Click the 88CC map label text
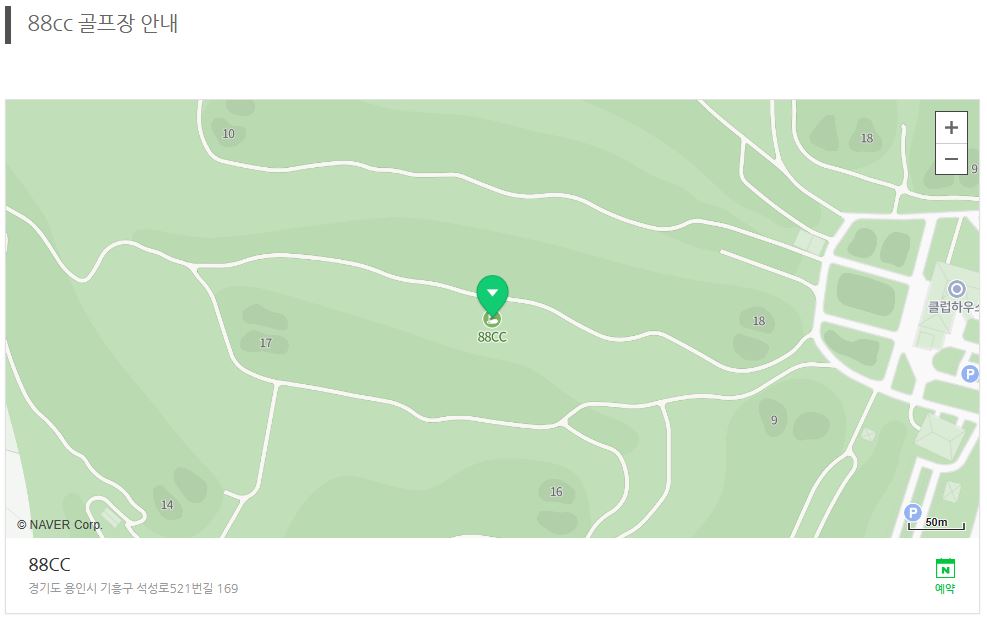 coord(492,337)
